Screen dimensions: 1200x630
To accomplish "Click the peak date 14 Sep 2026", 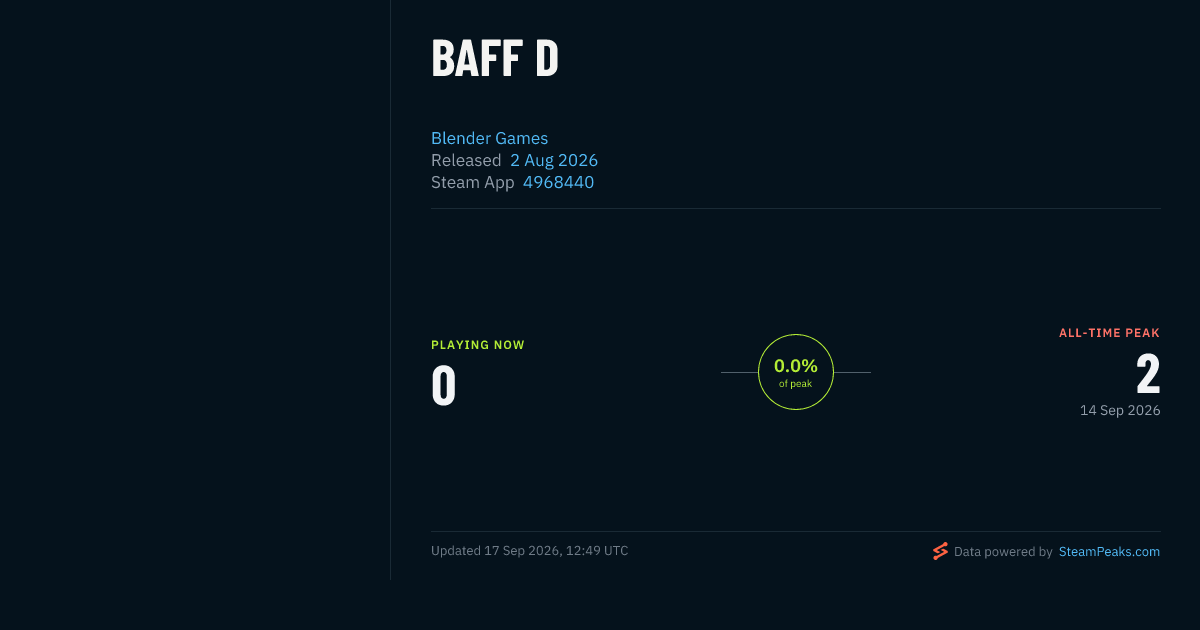I will coord(1120,410).
